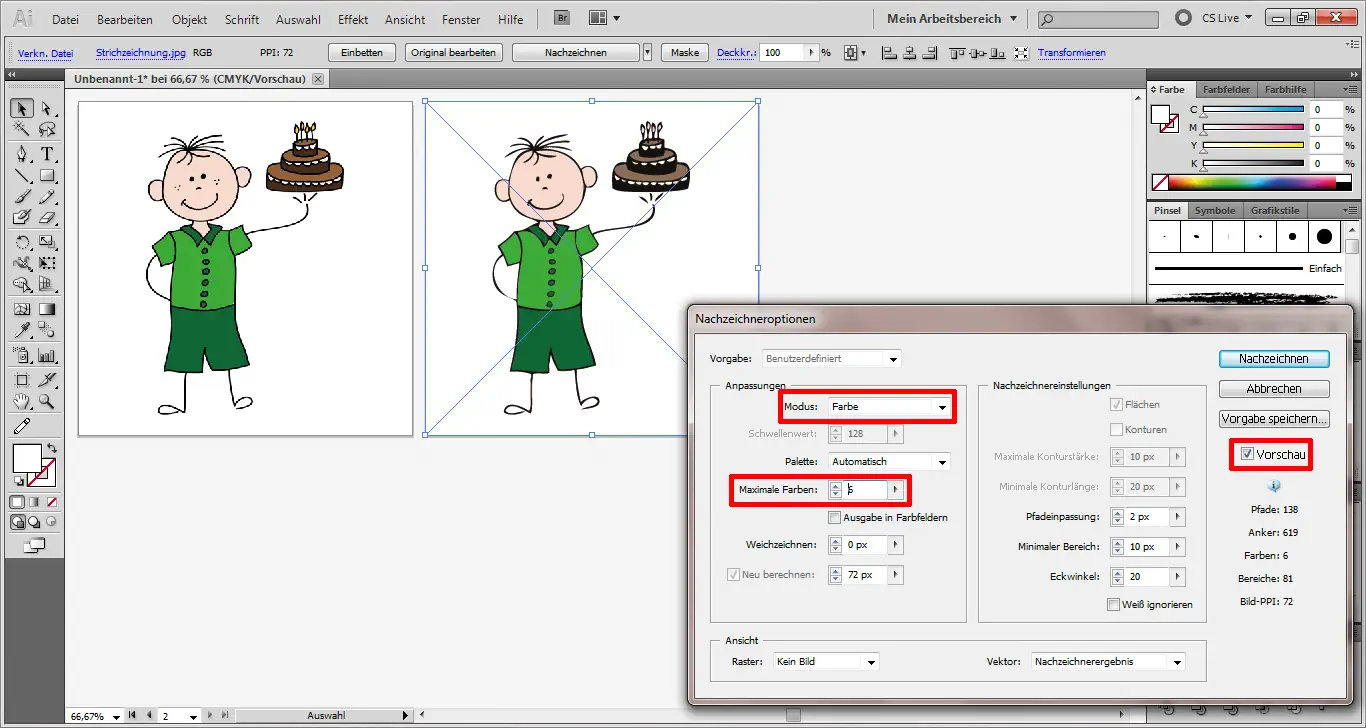This screenshot has width=1366, height=728.
Task: Activate the Zoom tool
Action: pyautogui.click(x=47, y=400)
